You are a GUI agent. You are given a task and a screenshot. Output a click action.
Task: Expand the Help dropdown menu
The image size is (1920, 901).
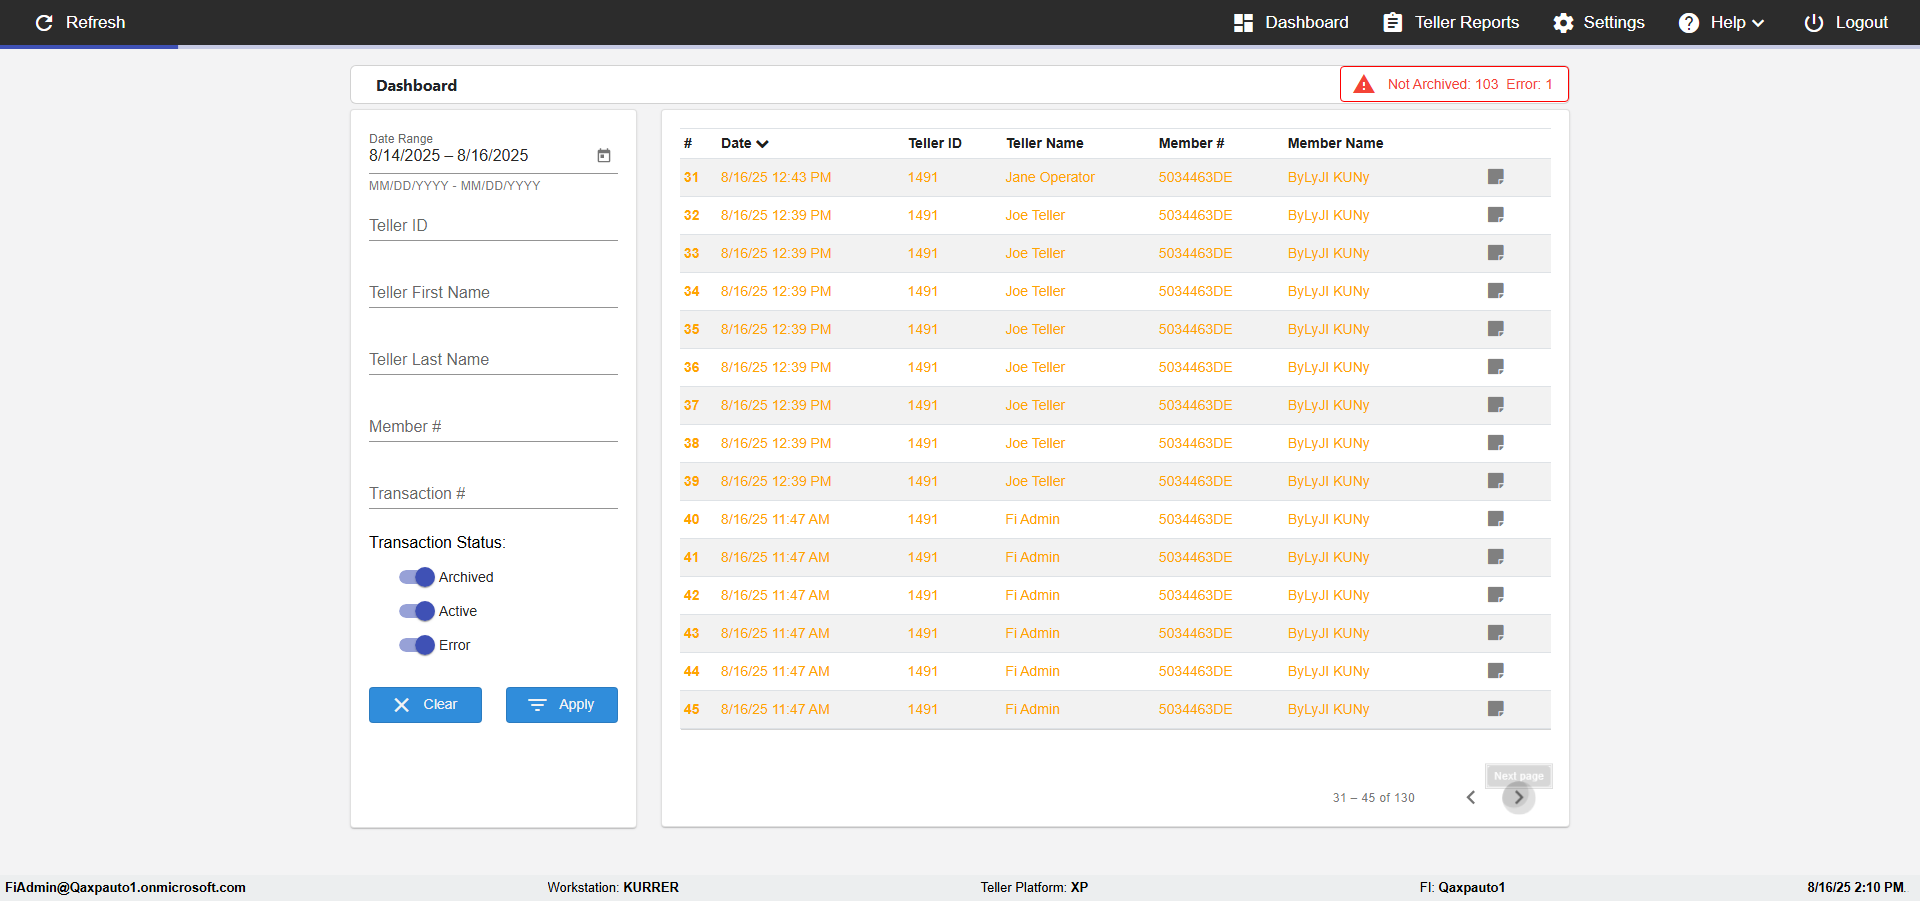tap(1721, 22)
